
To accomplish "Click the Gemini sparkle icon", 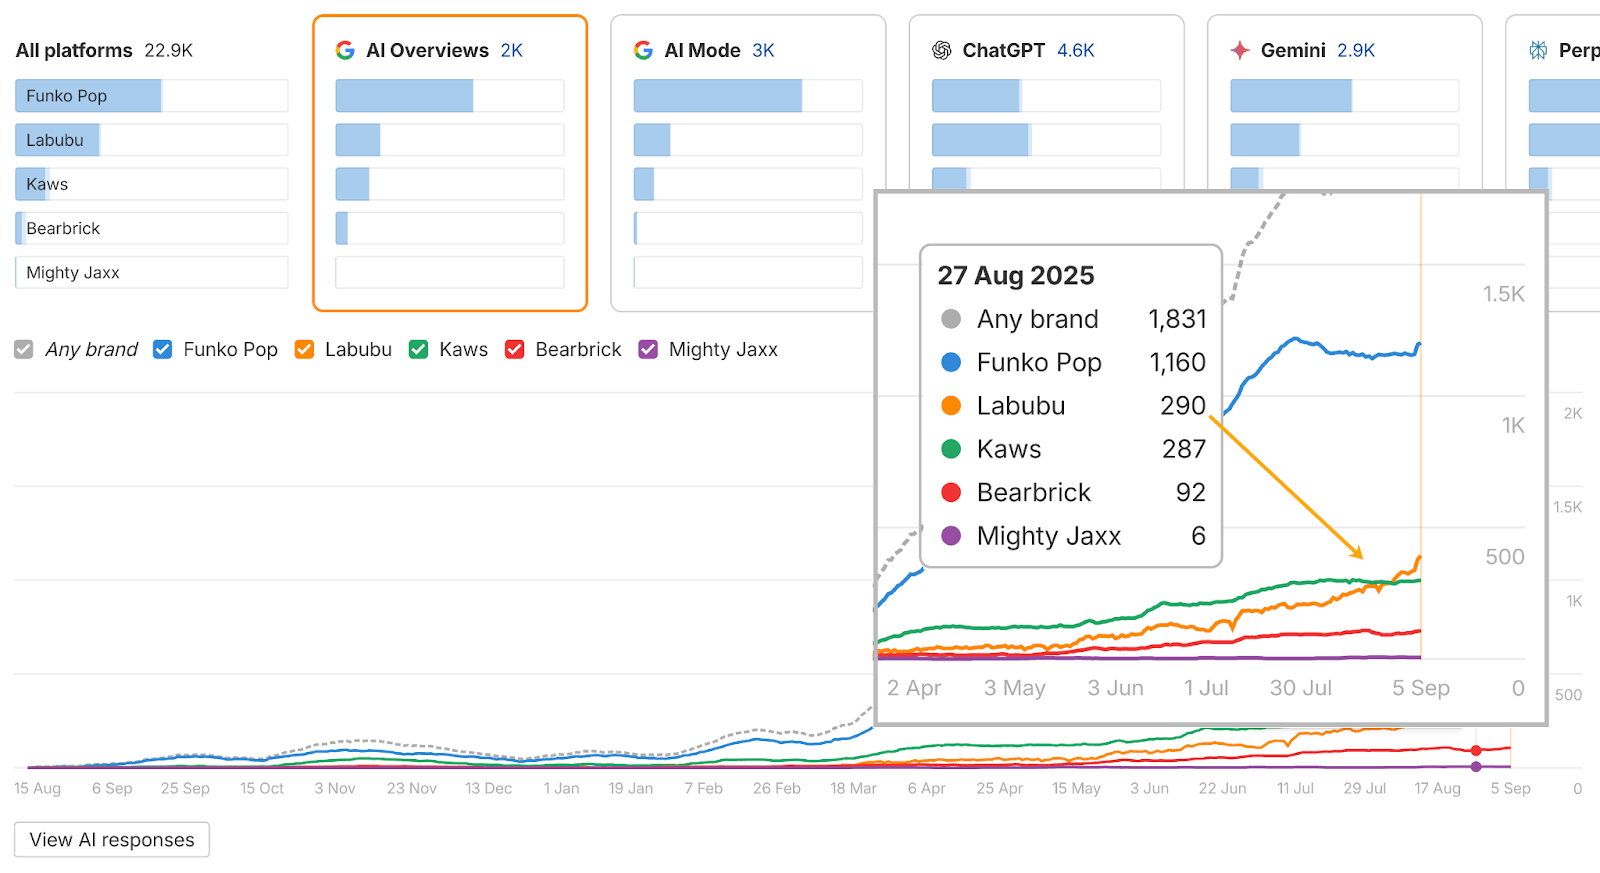I will click(x=1239, y=50).
